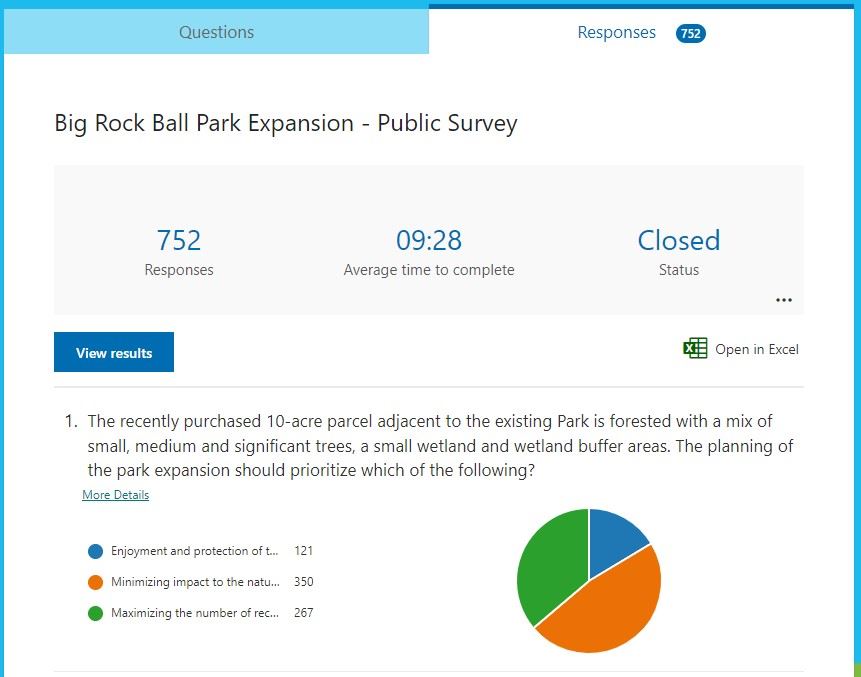Switch to the Questions tab
This screenshot has height=677, width=861.
[x=216, y=32]
